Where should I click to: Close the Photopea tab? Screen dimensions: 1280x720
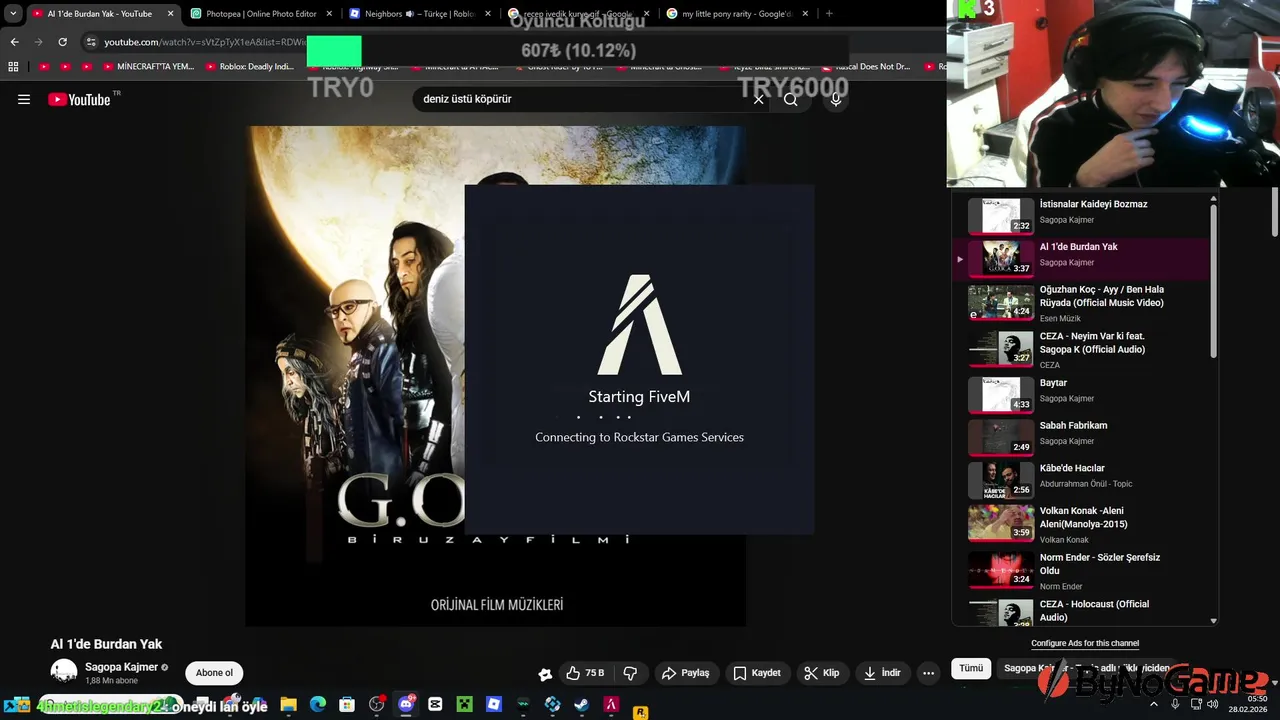pos(329,14)
